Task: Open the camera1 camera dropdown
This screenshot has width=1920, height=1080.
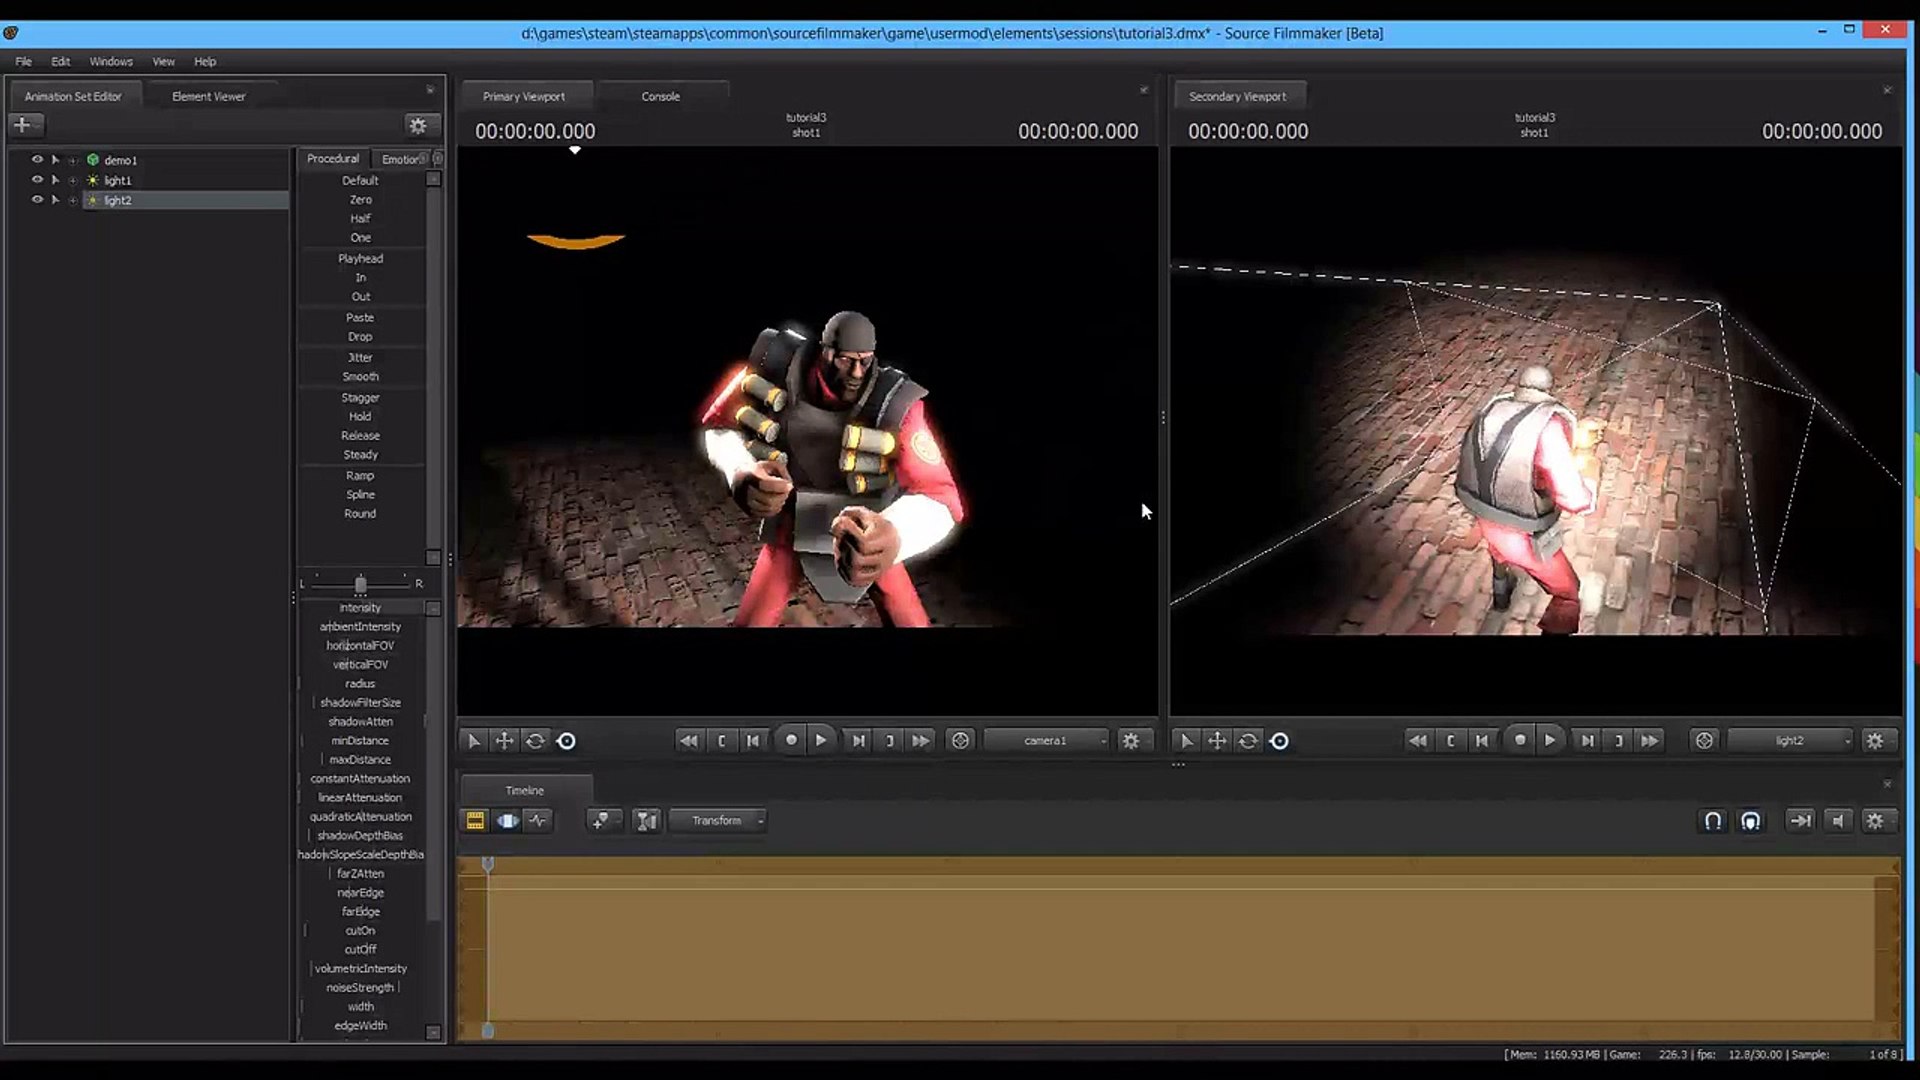Action: 1046,741
